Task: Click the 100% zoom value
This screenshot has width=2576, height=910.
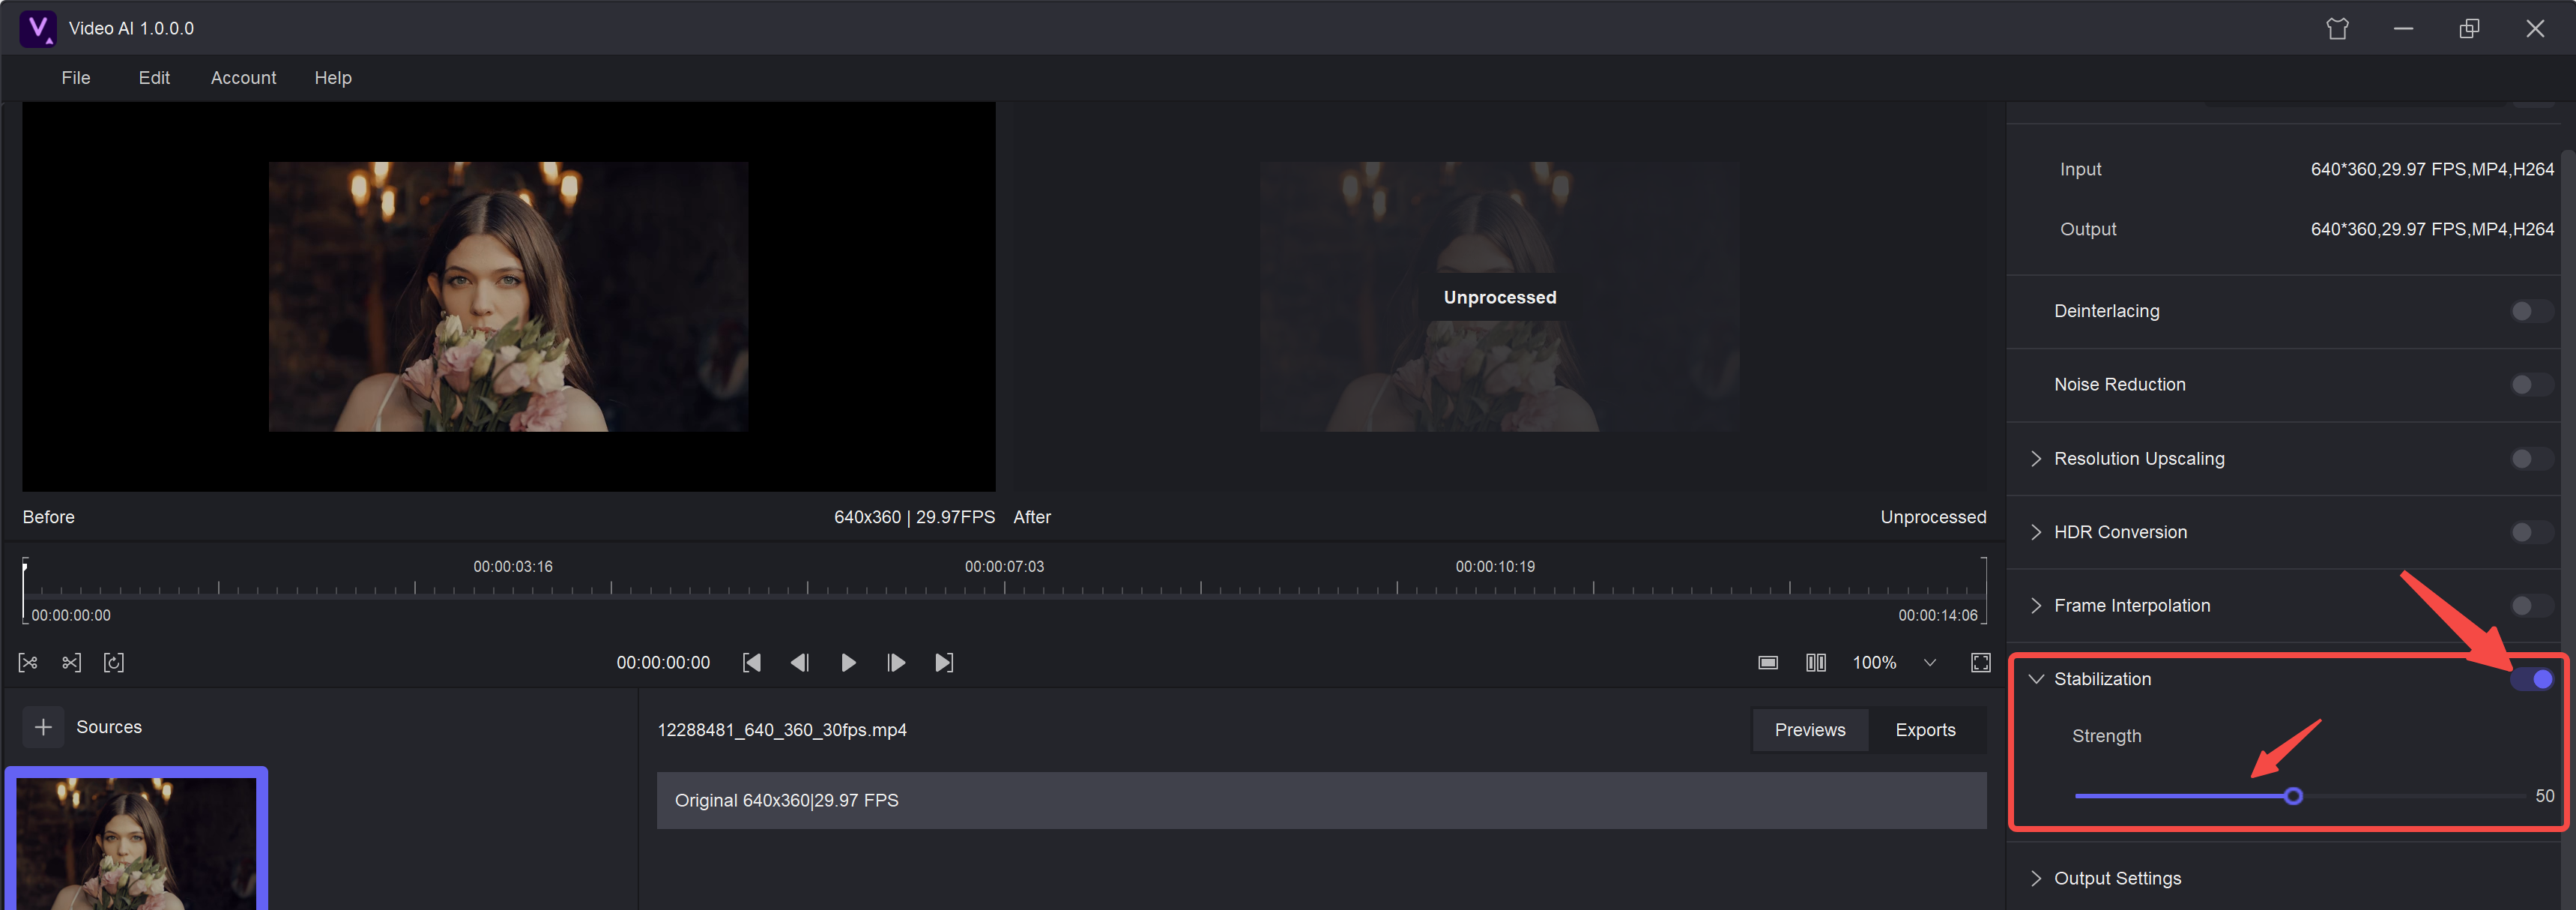Action: coord(1874,663)
